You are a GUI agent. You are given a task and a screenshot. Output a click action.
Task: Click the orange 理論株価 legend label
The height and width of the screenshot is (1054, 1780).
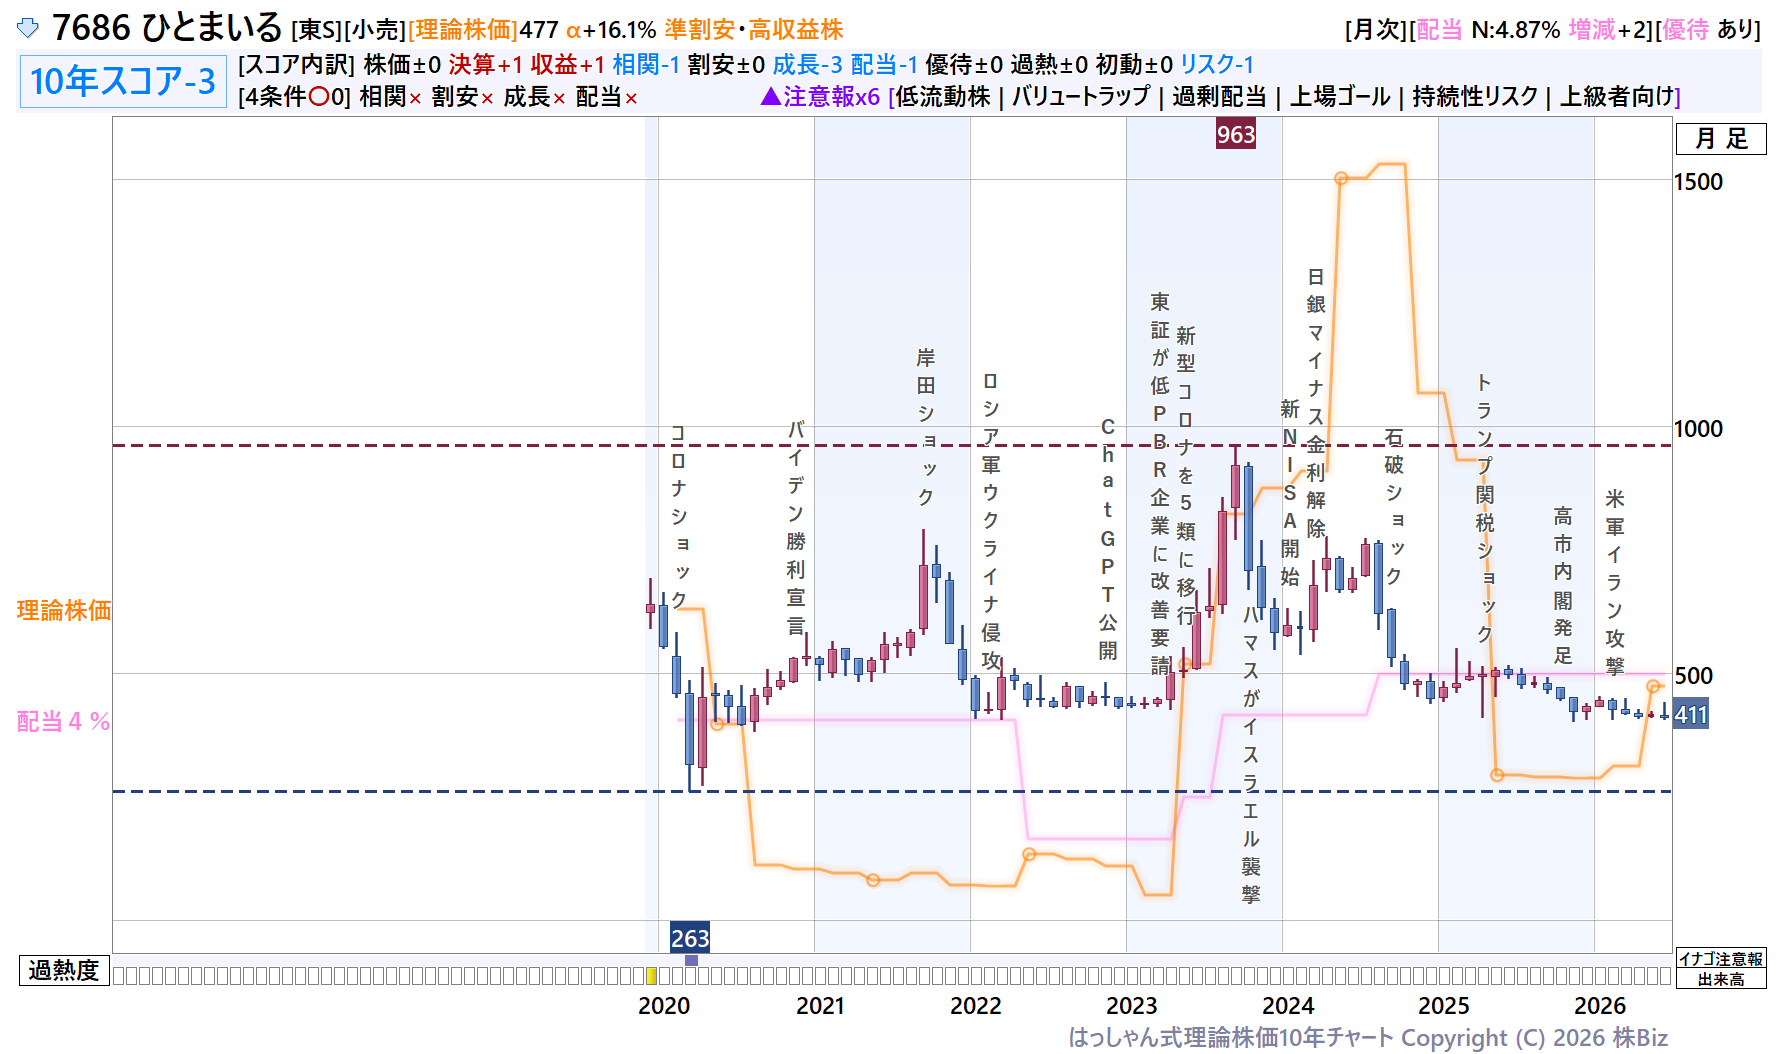[64, 610]
